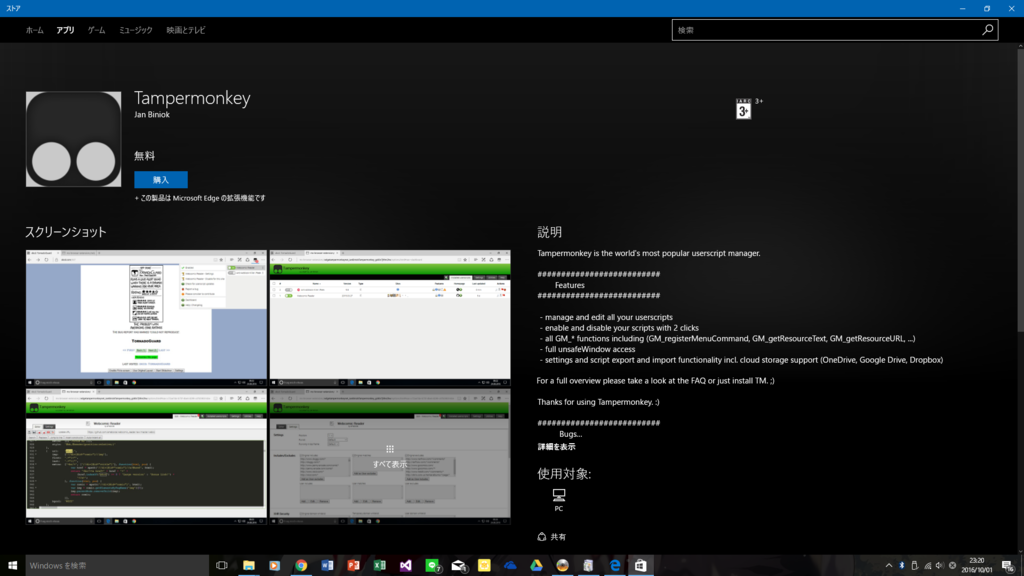This screenshot has height=576, width=1024.
Task: Go to the ホーム tab
Action: (x=35, y=30)
